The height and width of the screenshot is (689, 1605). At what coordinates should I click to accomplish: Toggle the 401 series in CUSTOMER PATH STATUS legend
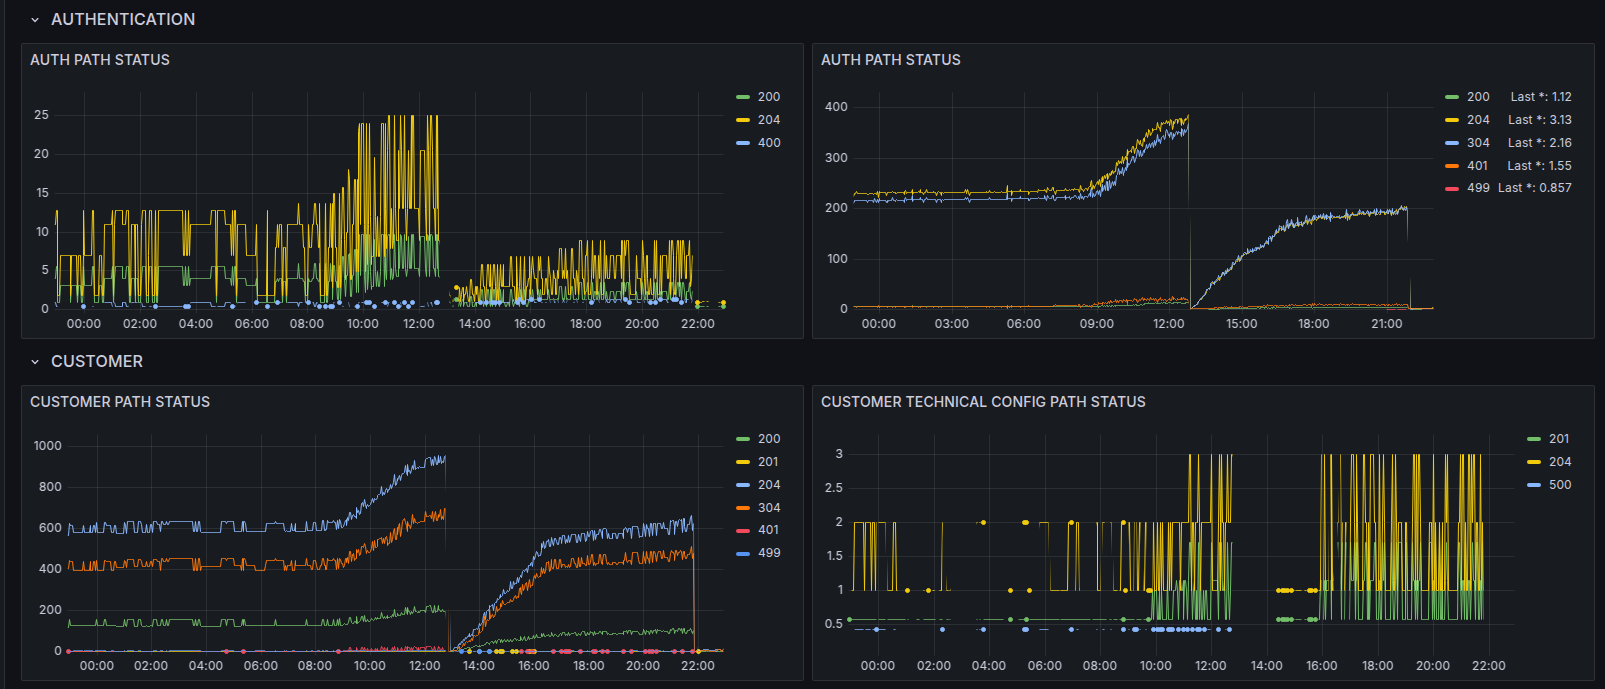point(768,530)
